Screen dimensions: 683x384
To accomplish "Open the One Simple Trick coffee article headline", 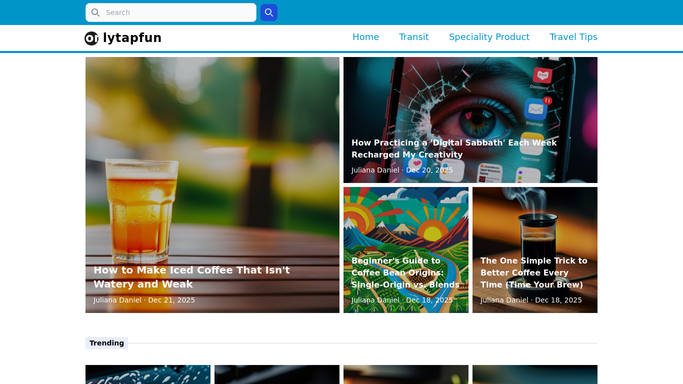I will 534,273.
